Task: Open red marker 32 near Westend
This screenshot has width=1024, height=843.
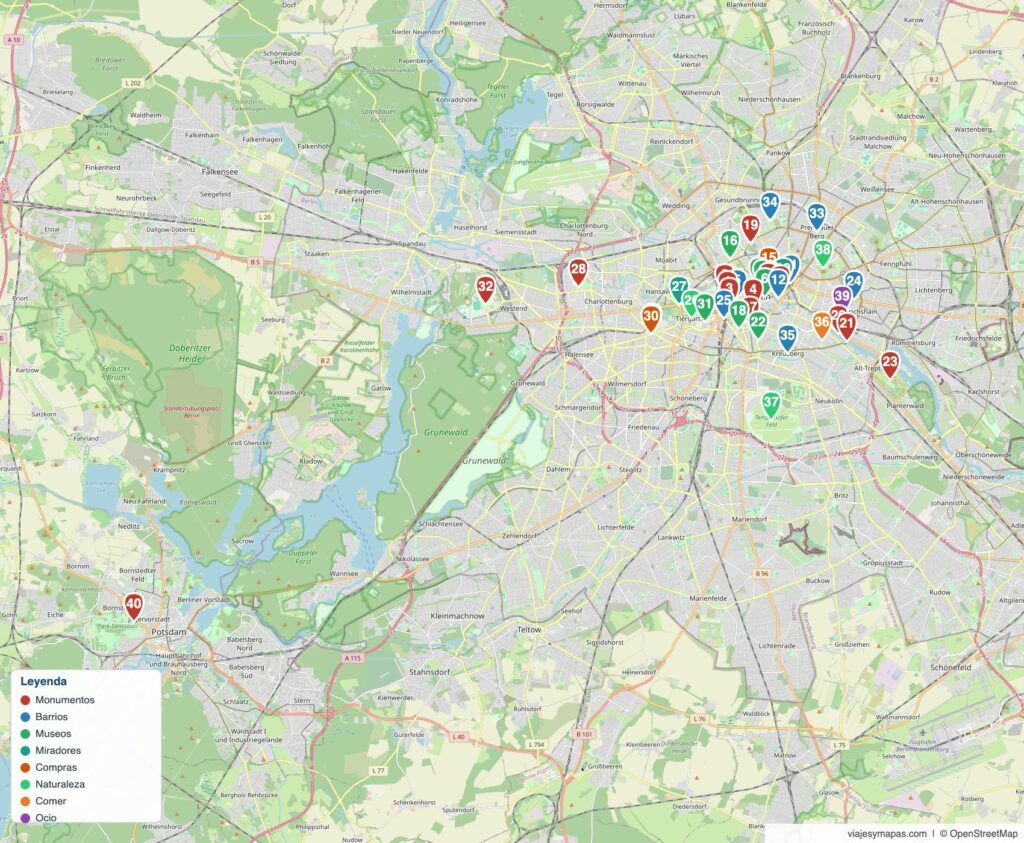Action: (x=485, y=288)
